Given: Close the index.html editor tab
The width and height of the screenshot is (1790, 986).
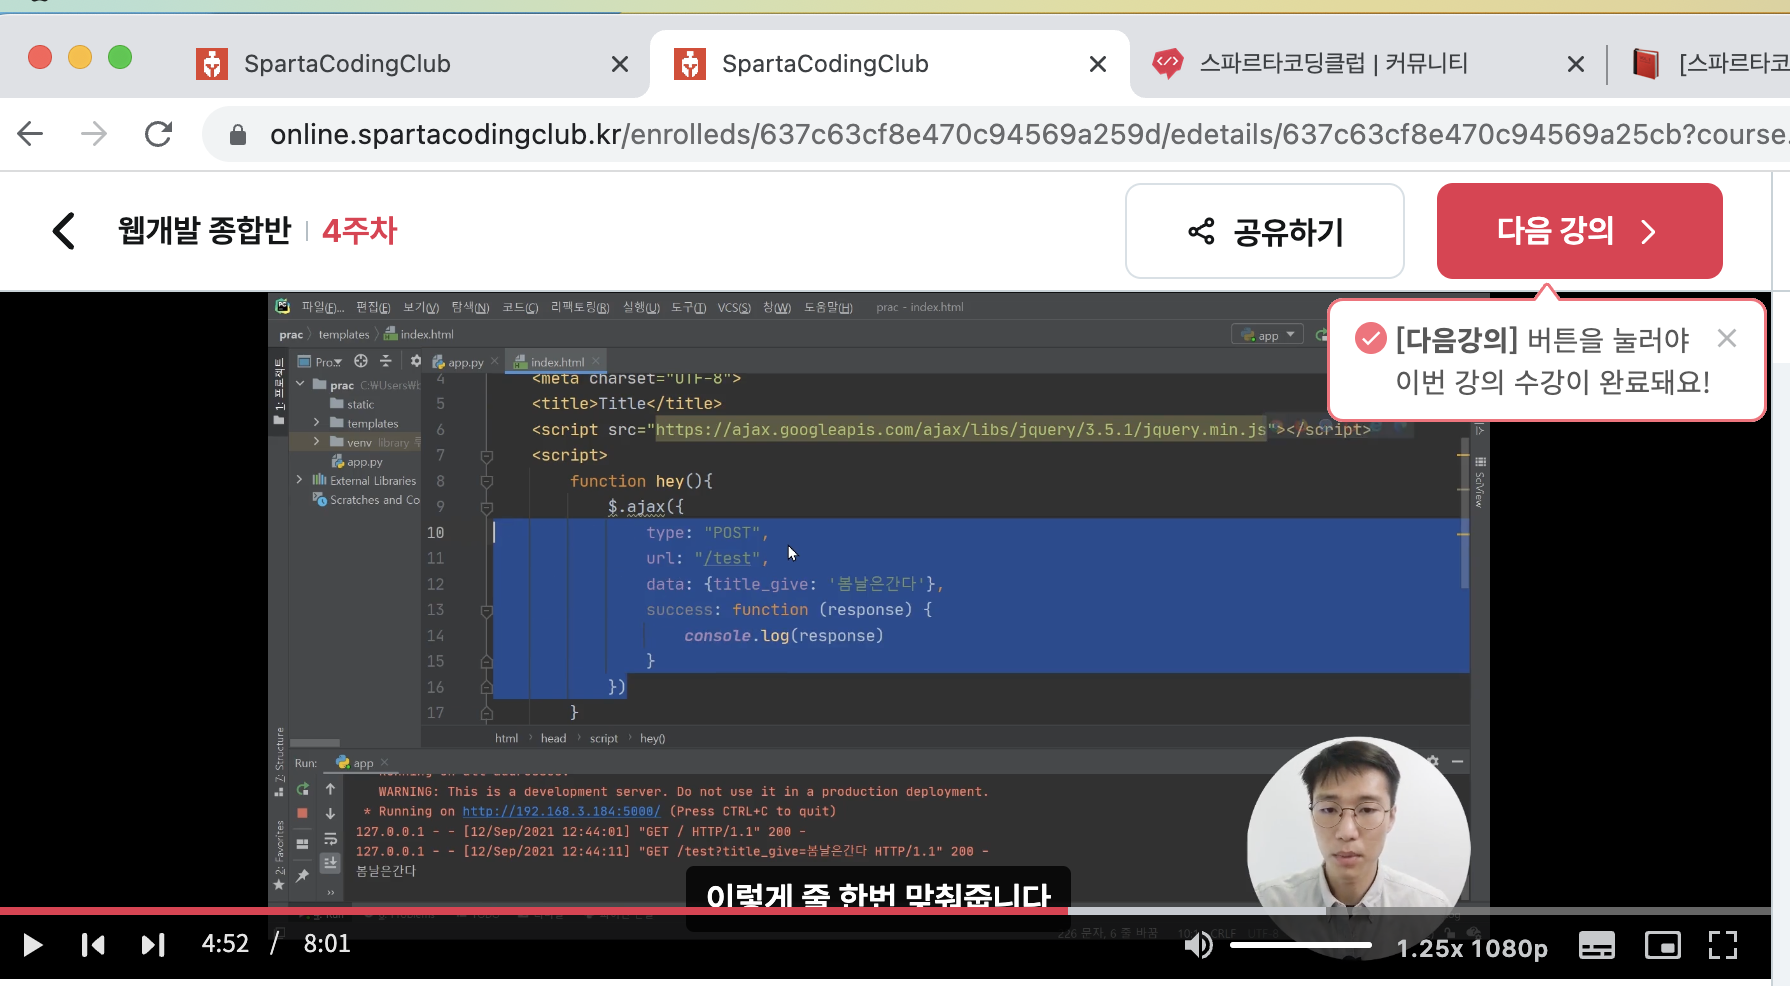Looking at the screenshot, I should [x=596, y=361].
